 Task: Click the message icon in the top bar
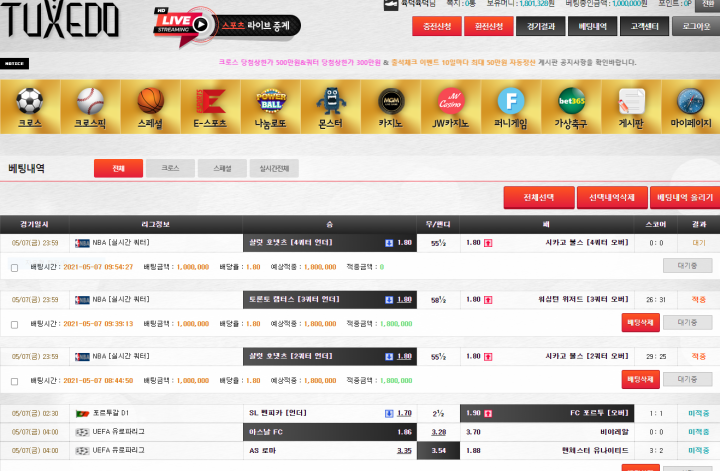pos(391,5)
